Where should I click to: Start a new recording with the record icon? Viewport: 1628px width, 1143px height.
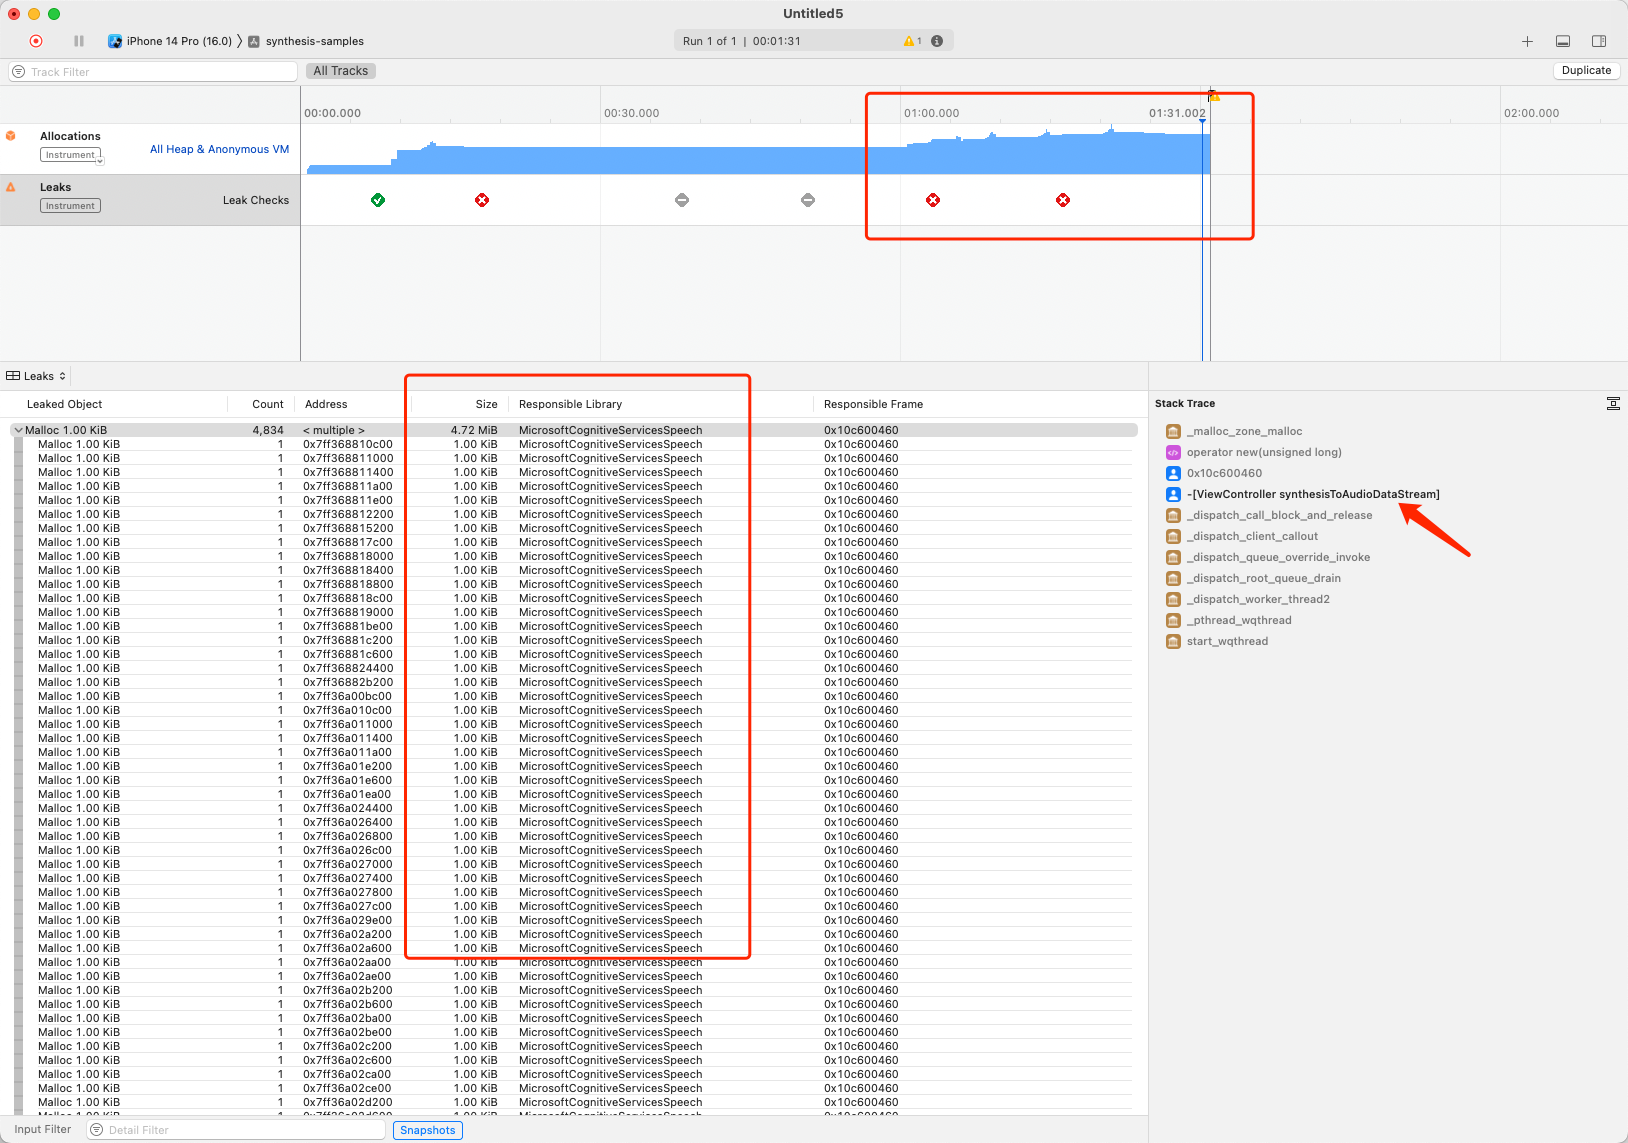point(36,41)
